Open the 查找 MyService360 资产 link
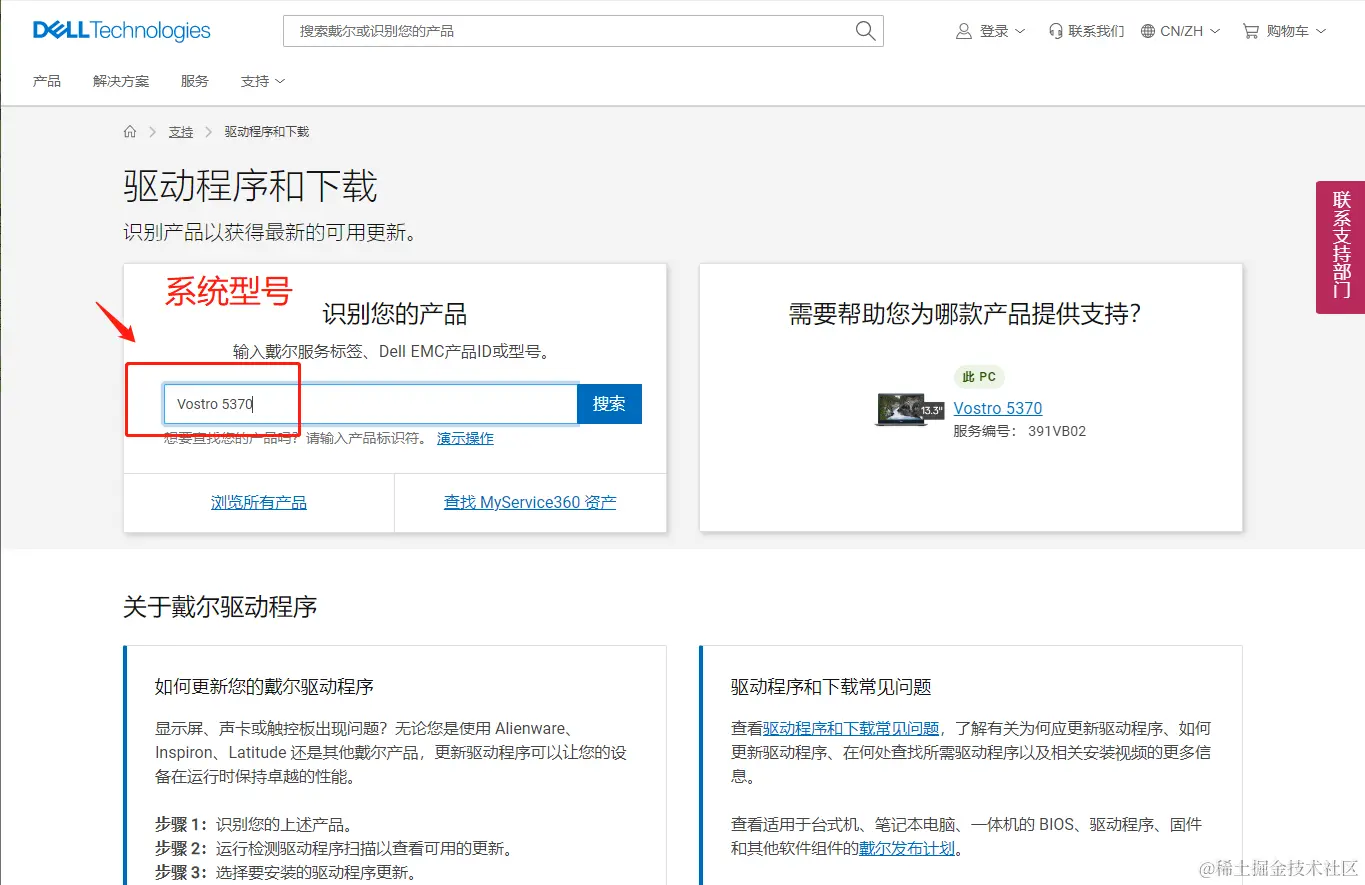The width and height of the screenshot is (1365, 885). tap(530, 502)
